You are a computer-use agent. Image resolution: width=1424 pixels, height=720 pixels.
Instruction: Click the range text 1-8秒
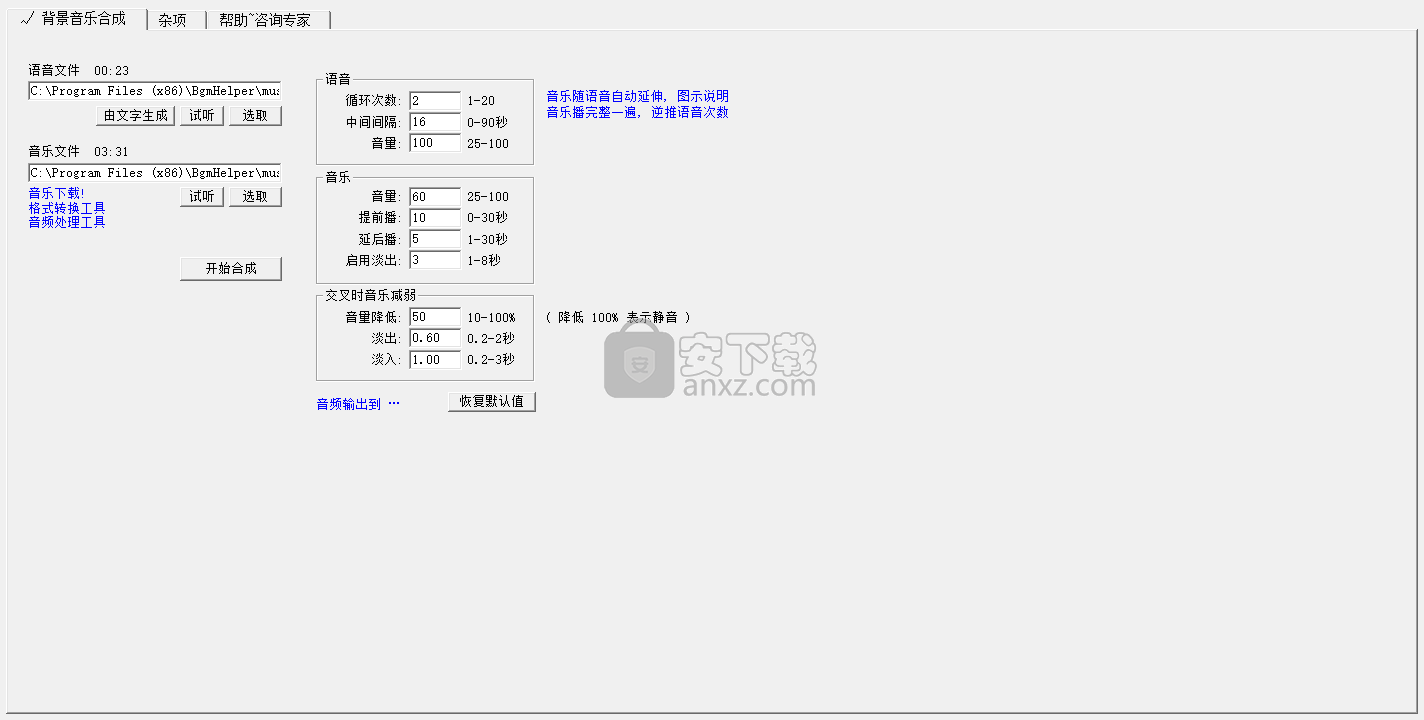[484, 260]
